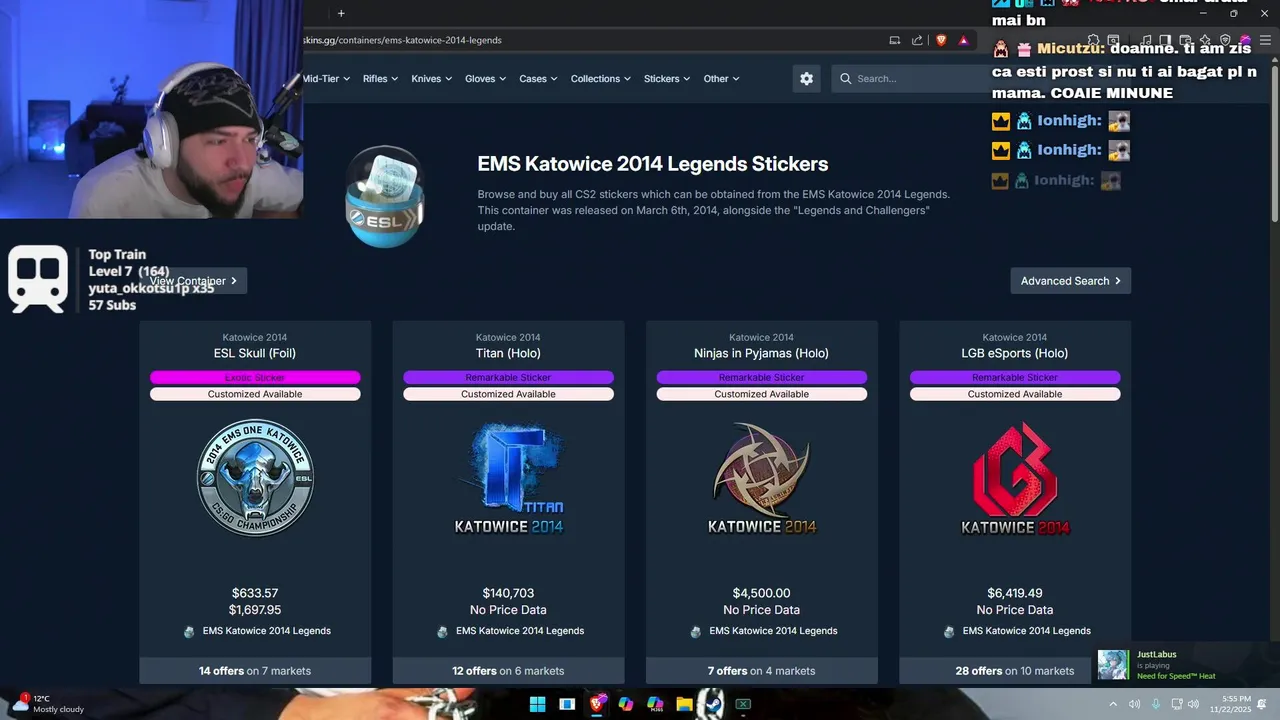Click the LGB eSports (Holo) title
Screen dimensions: 1280x720
pyautogui.click(x=1015, y=353)
